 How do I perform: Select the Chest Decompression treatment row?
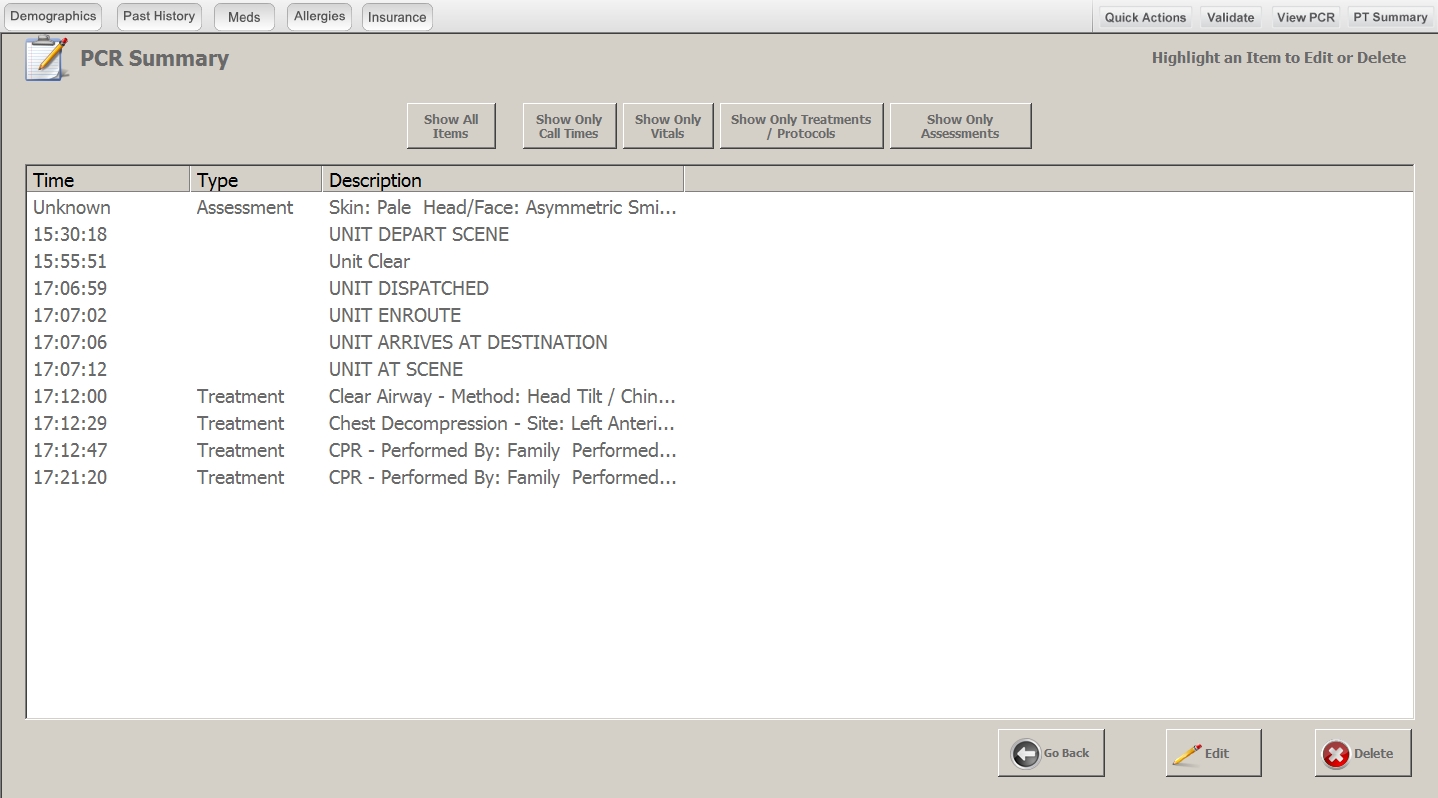[x=501, y=423]
